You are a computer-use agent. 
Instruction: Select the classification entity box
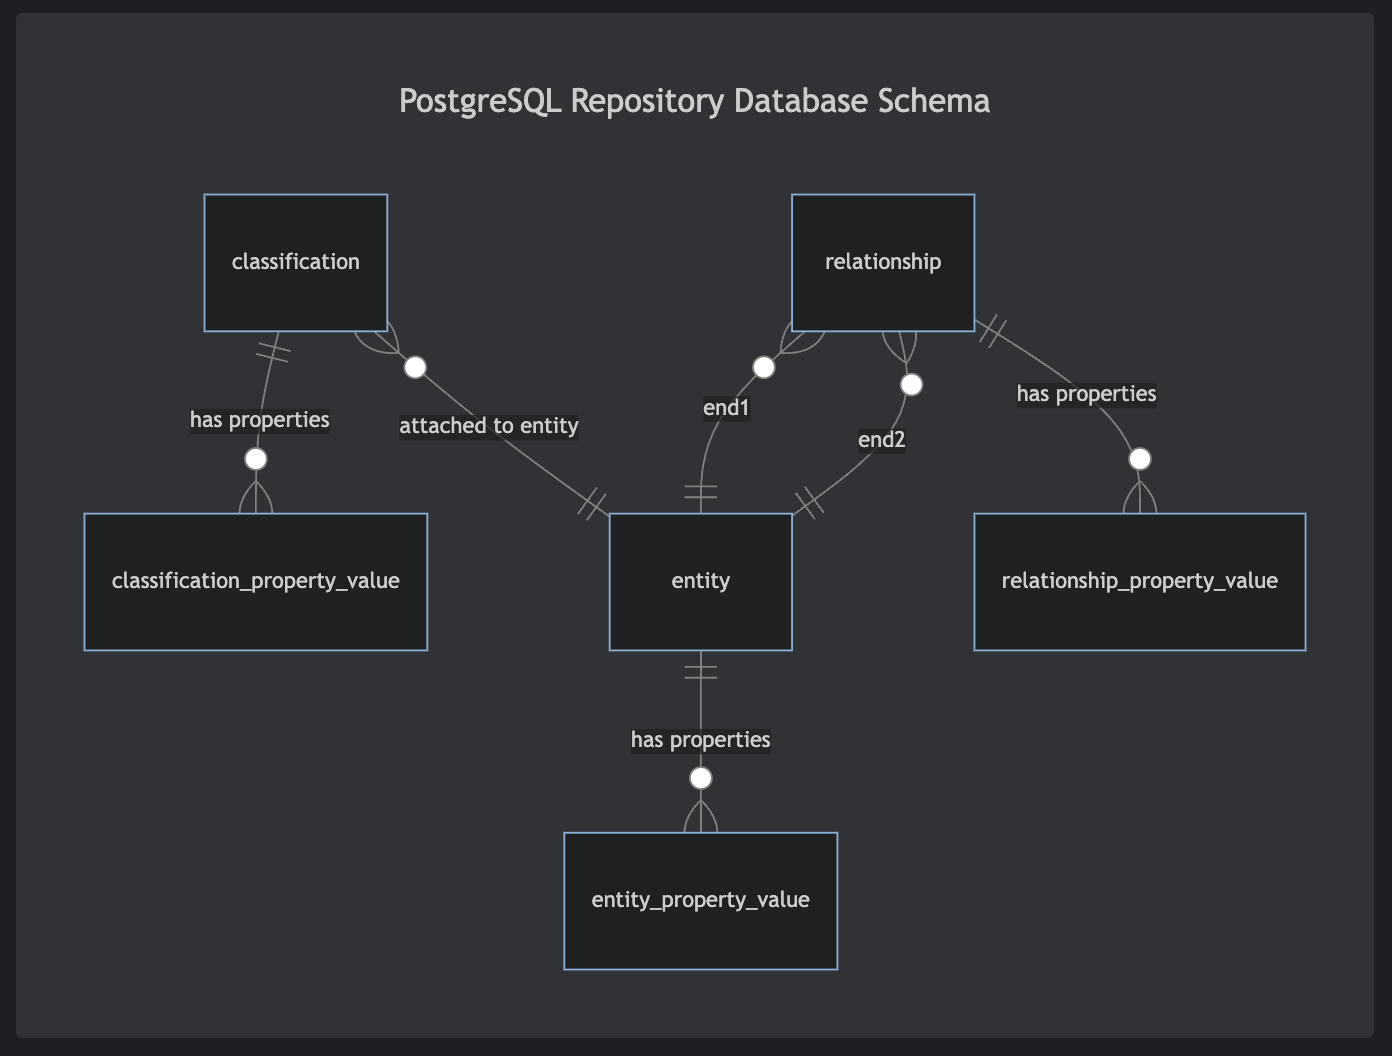pyautogui.click(x=296, y=262)
